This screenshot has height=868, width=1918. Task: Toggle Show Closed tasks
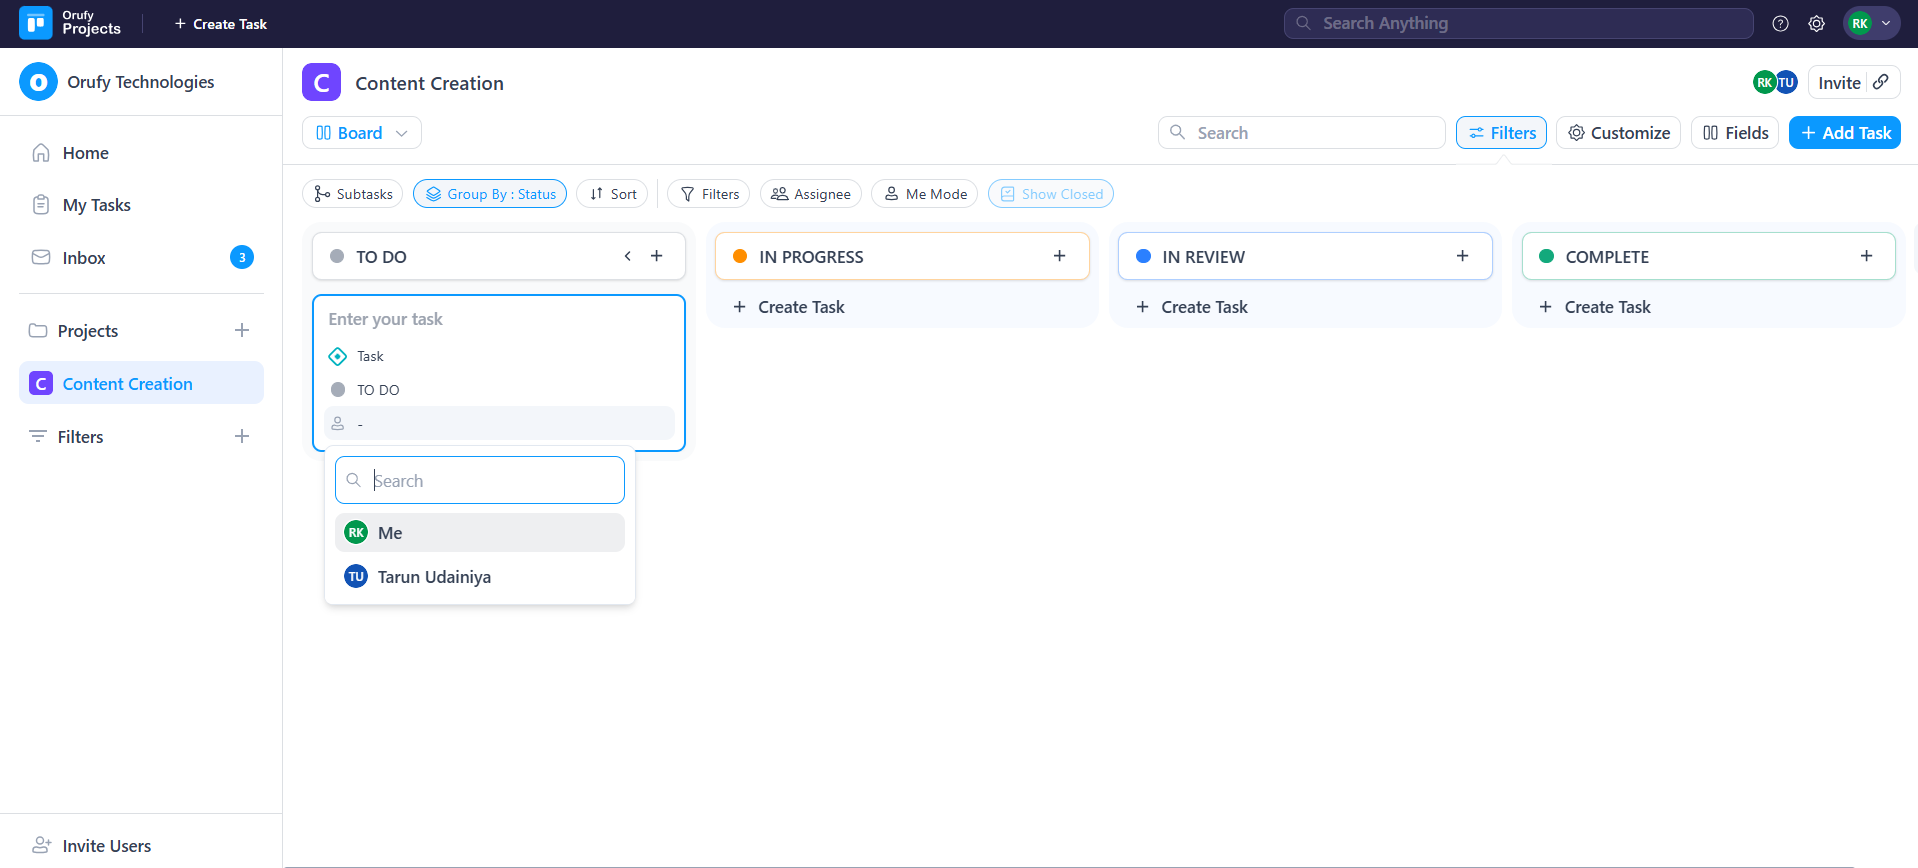1050,194
